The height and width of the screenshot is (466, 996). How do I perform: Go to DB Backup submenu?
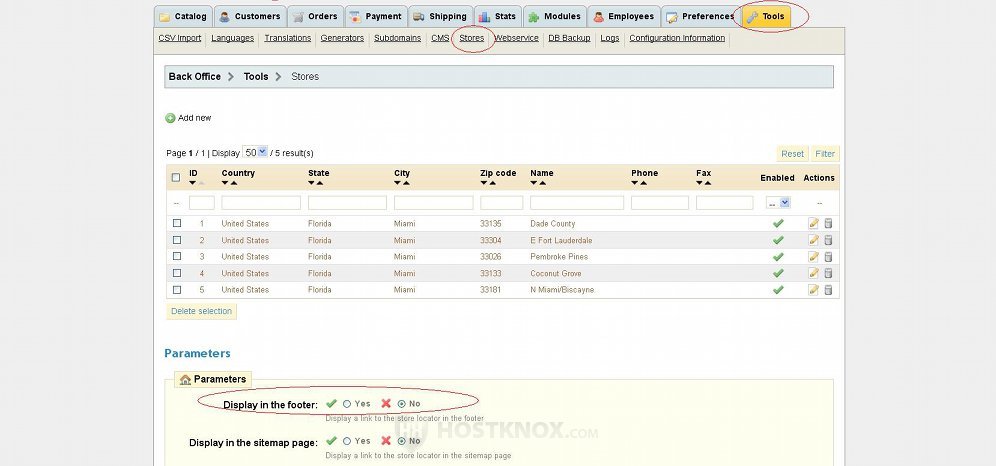click(569, 38)
